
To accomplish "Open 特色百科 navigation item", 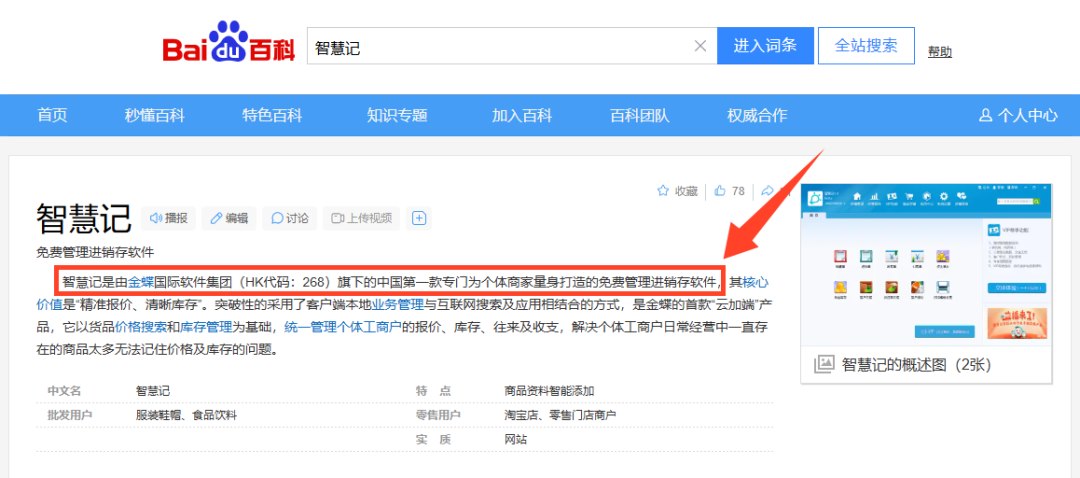I will tap(272, 115).
